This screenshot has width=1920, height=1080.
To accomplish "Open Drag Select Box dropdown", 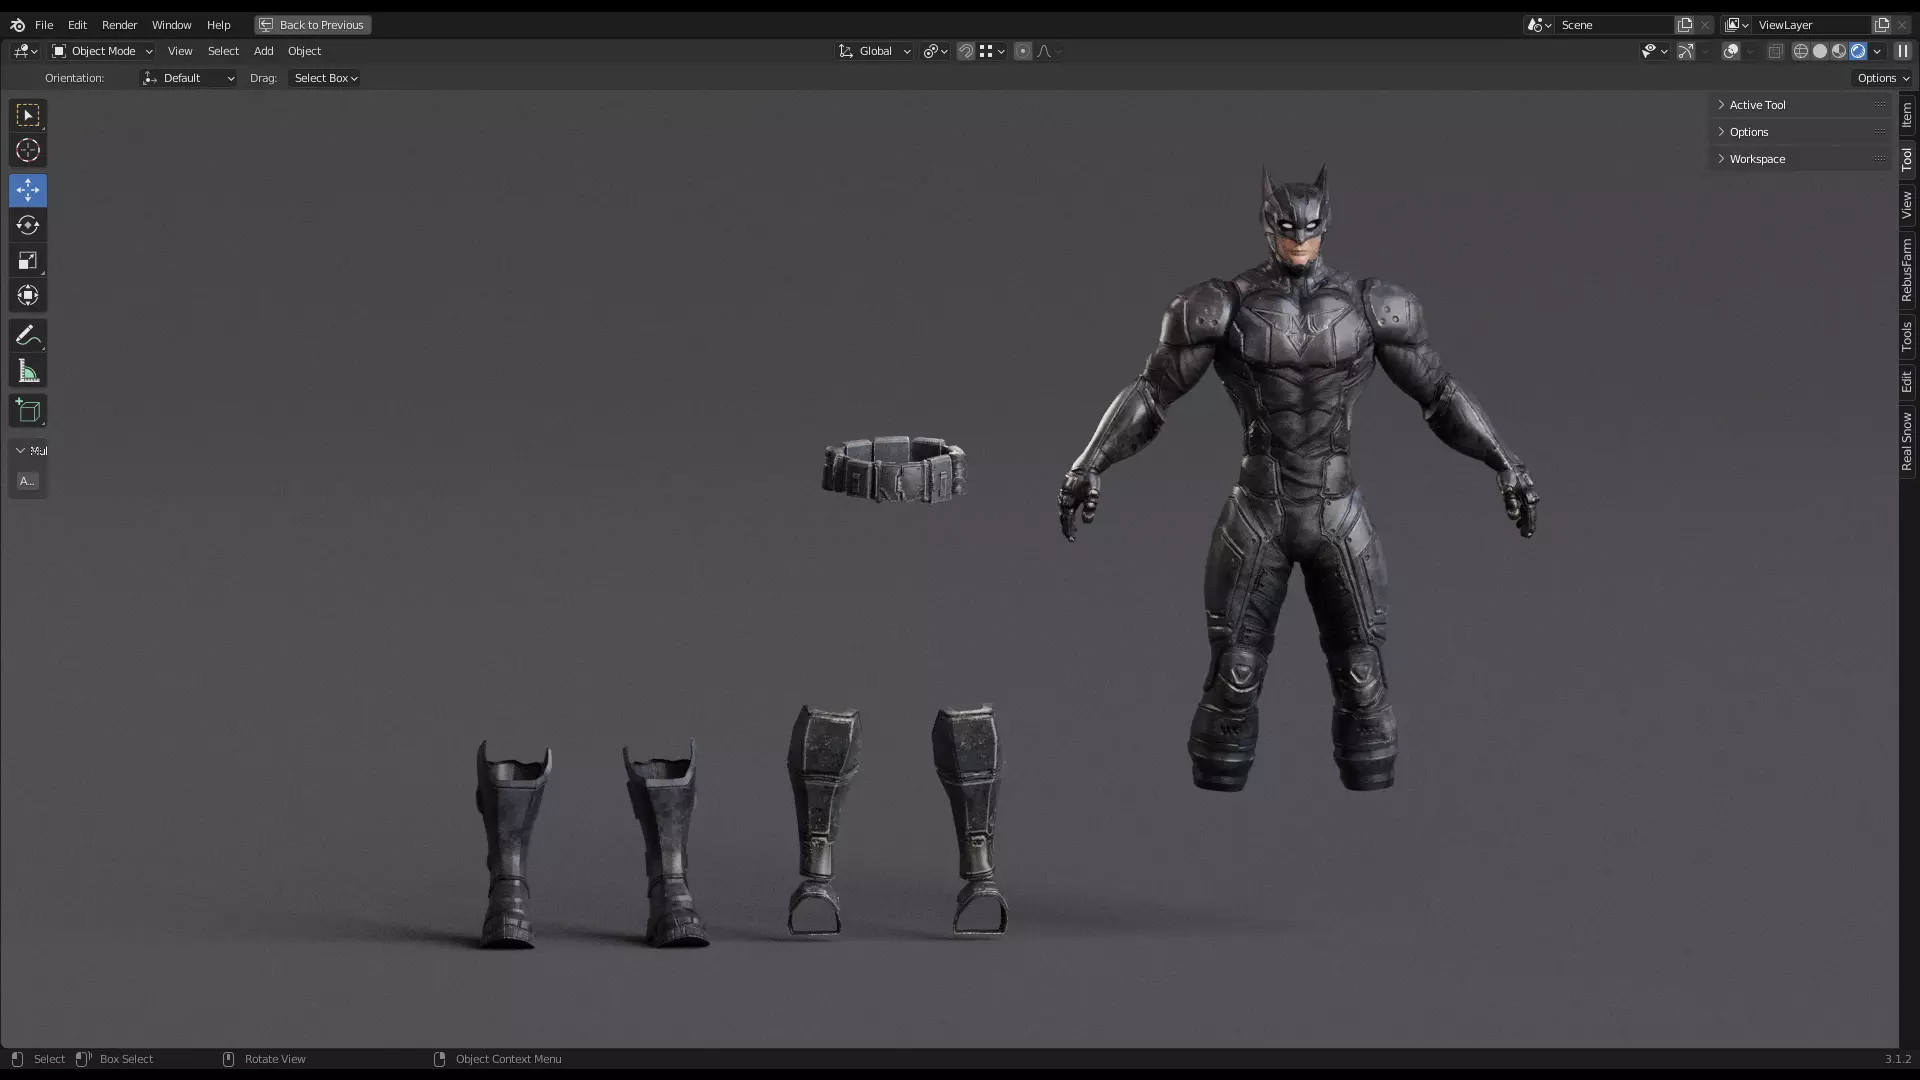I will (x=325, y=78).
